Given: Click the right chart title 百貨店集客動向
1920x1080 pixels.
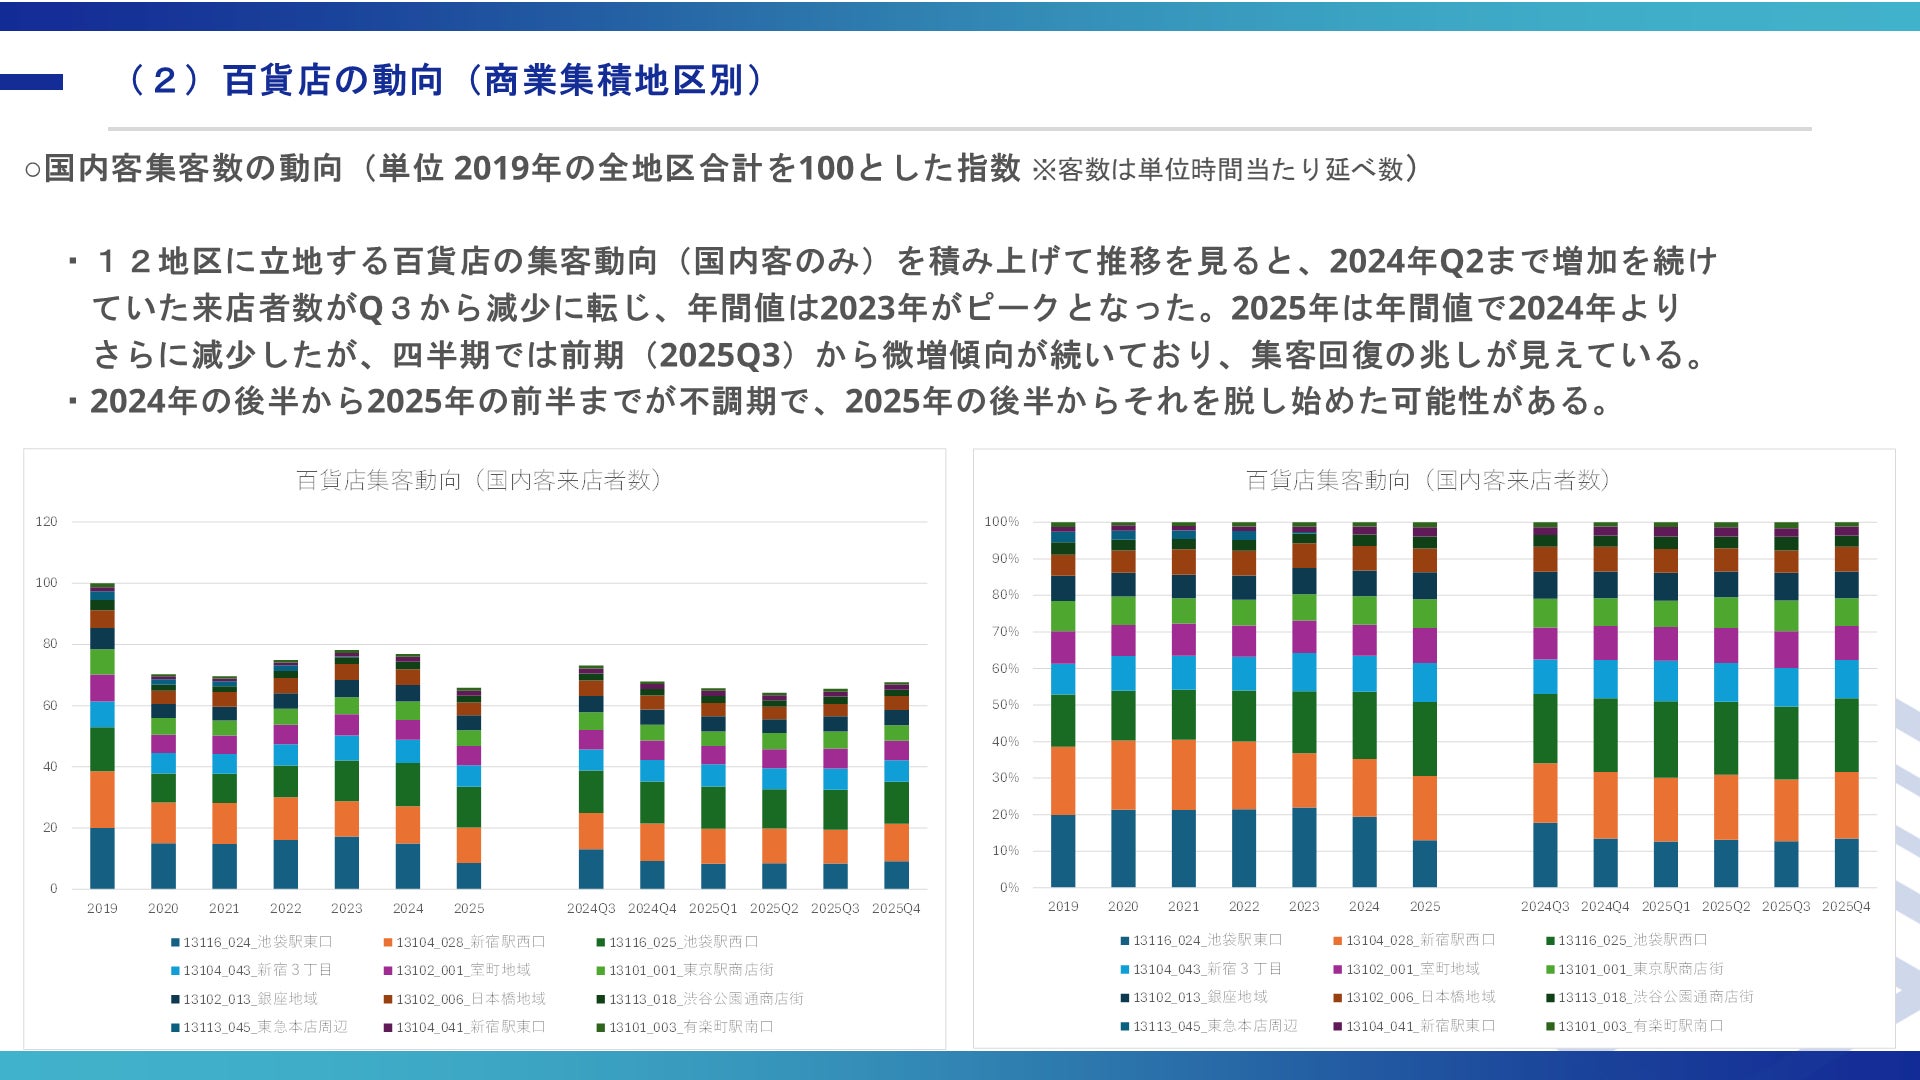Looking at the screenshot, I should coord(1429,481).
